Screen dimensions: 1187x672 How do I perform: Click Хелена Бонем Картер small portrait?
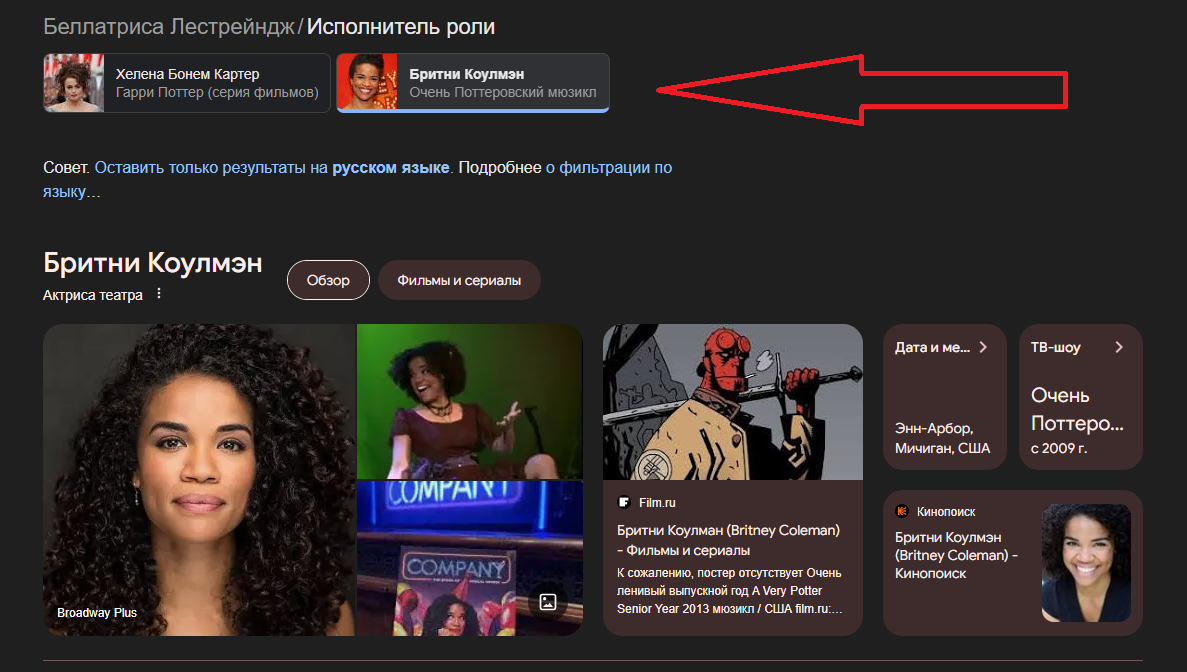(x=73, y=83)
